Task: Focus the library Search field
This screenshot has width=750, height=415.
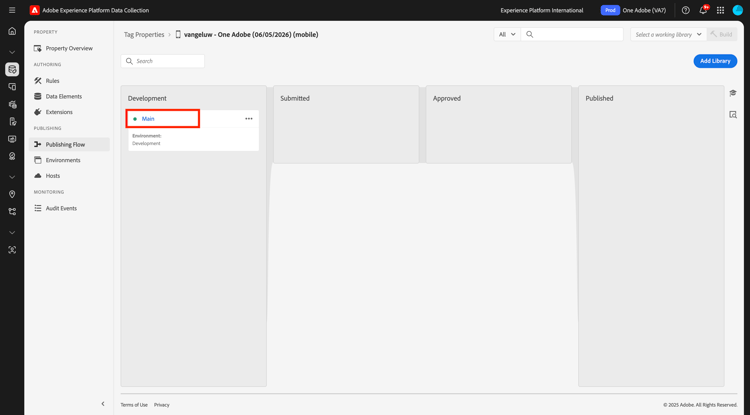Action: pos(163,61)
